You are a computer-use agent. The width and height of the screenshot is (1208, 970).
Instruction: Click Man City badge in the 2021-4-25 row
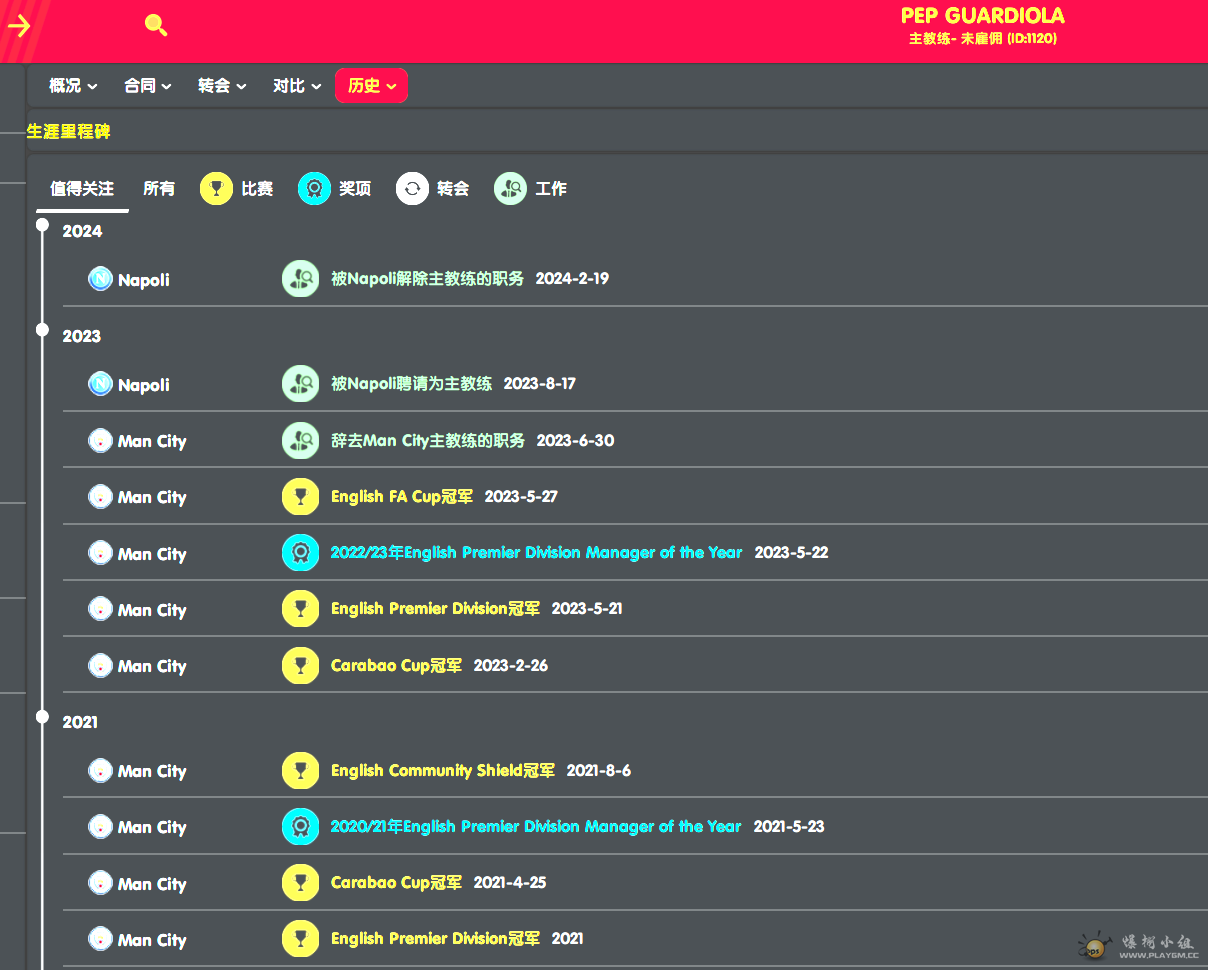(x=100, y=884)
